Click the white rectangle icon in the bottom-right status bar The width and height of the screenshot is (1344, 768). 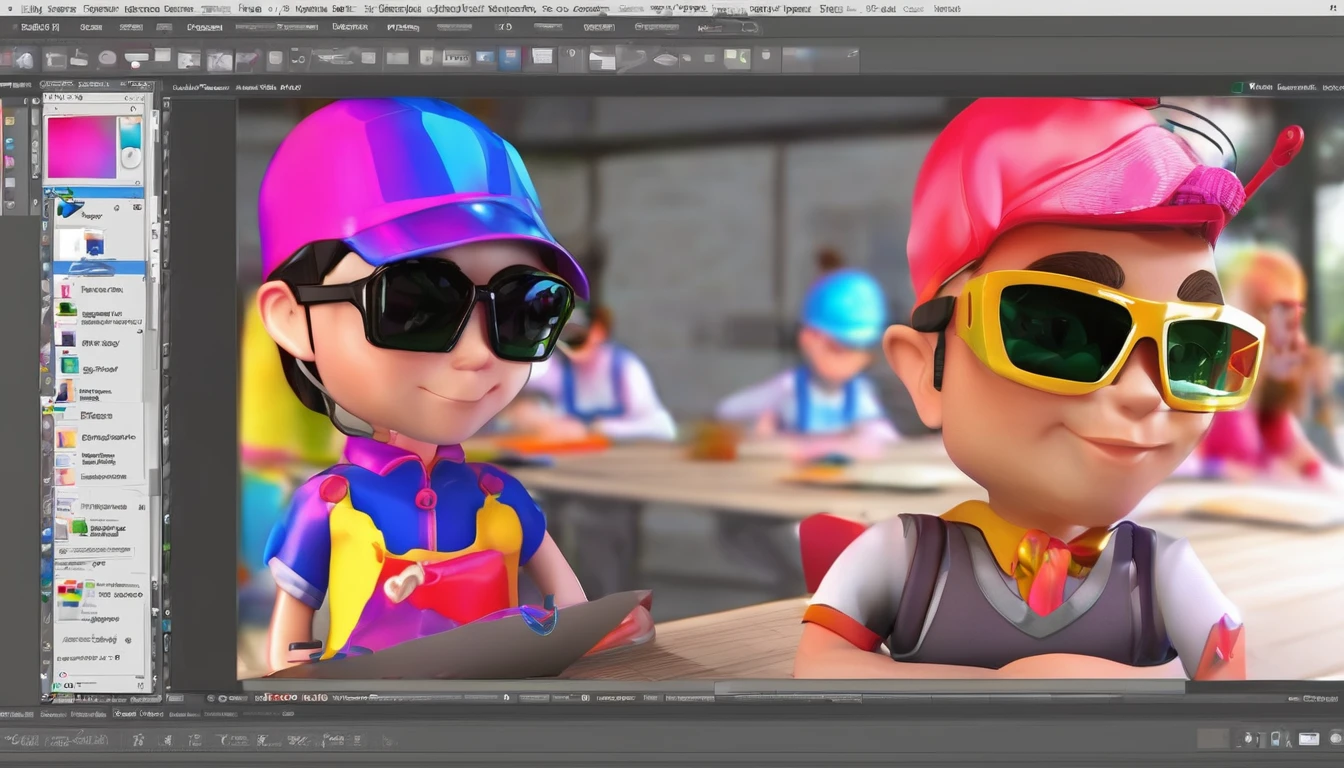(1309, 739)
